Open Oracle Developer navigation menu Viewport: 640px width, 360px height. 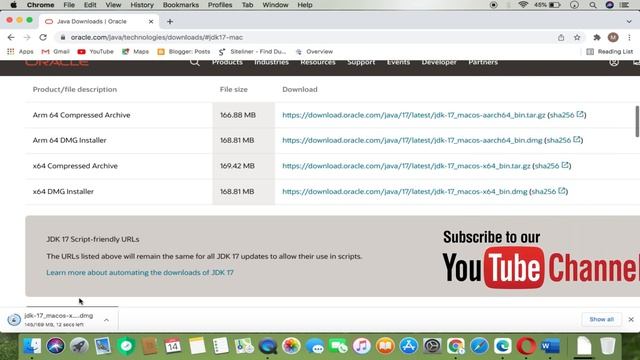439,62
